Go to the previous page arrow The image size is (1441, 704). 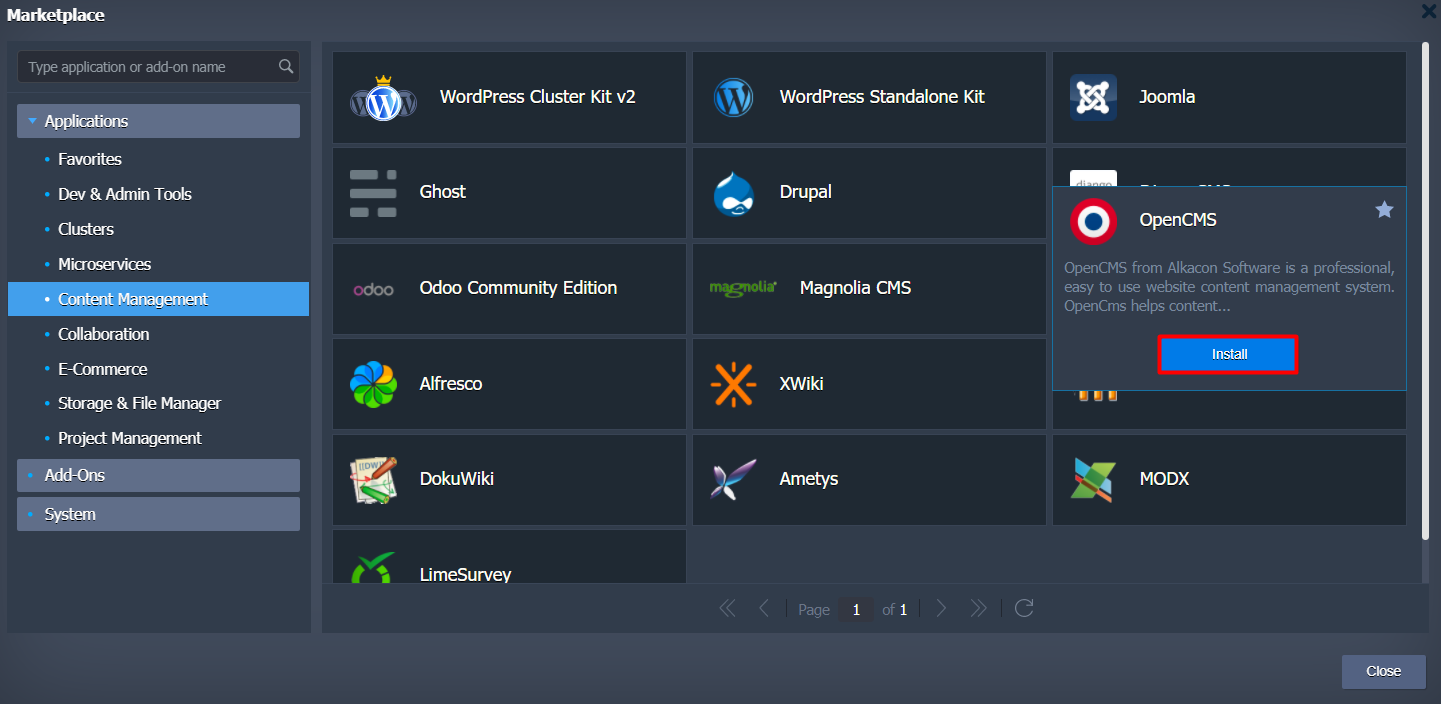click(x=764, y=608)
